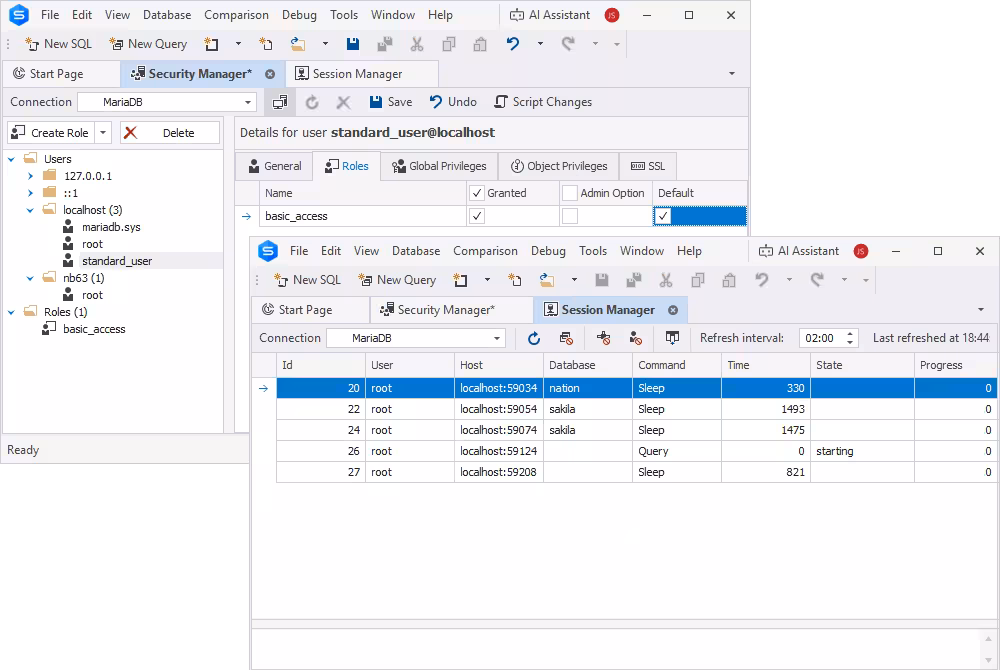Switch to the General tab
This screenshot has width=1000, height=670.
point(274,166)
